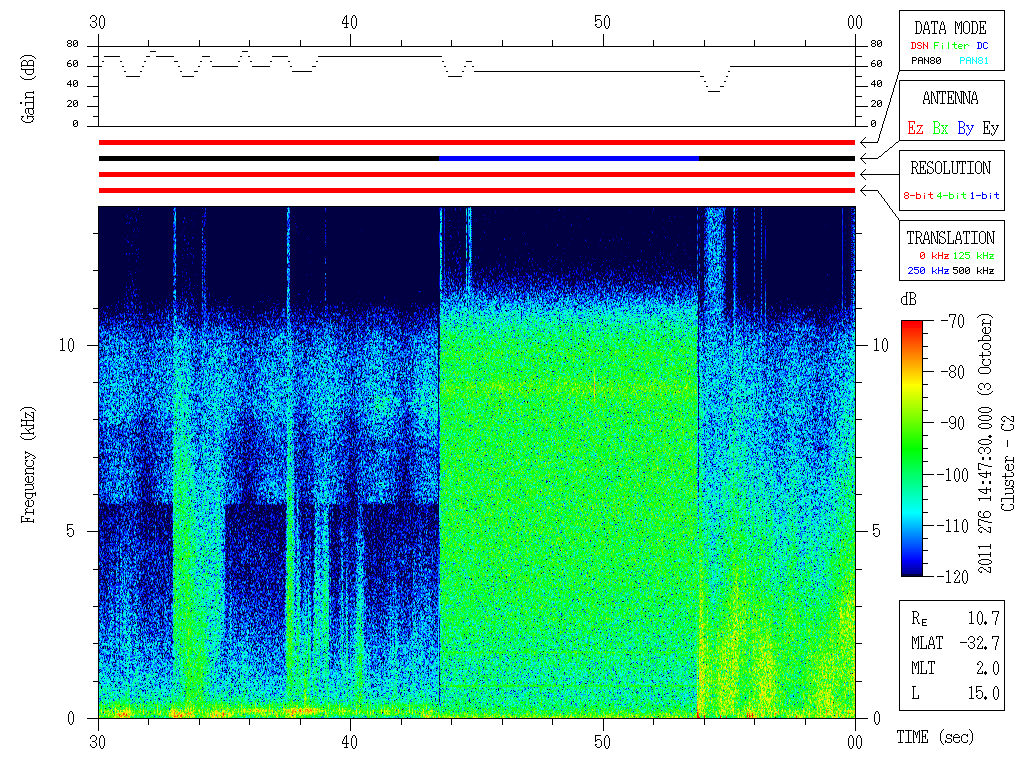Click the green 125 kHz translation label
The image size is (1024, 768).
coord(973,255)
